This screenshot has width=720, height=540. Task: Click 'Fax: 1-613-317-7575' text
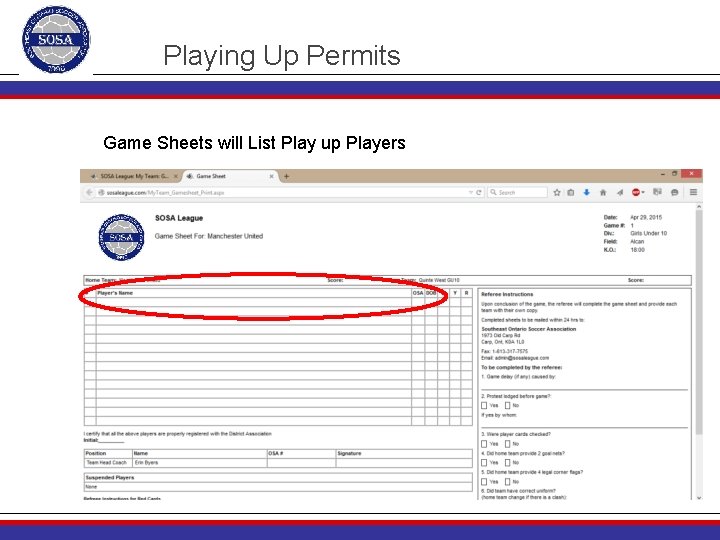[x=504, y=351]
